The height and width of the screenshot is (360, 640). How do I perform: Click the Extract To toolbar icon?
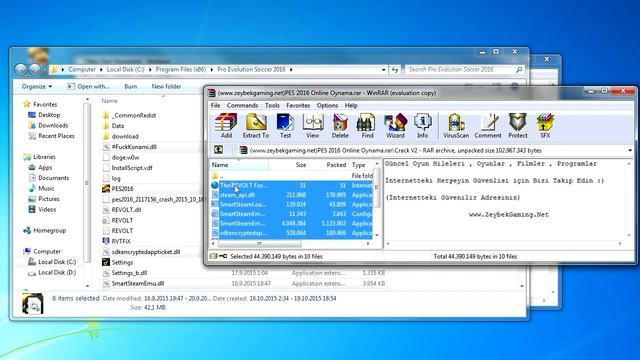click(x=256, y=126)
